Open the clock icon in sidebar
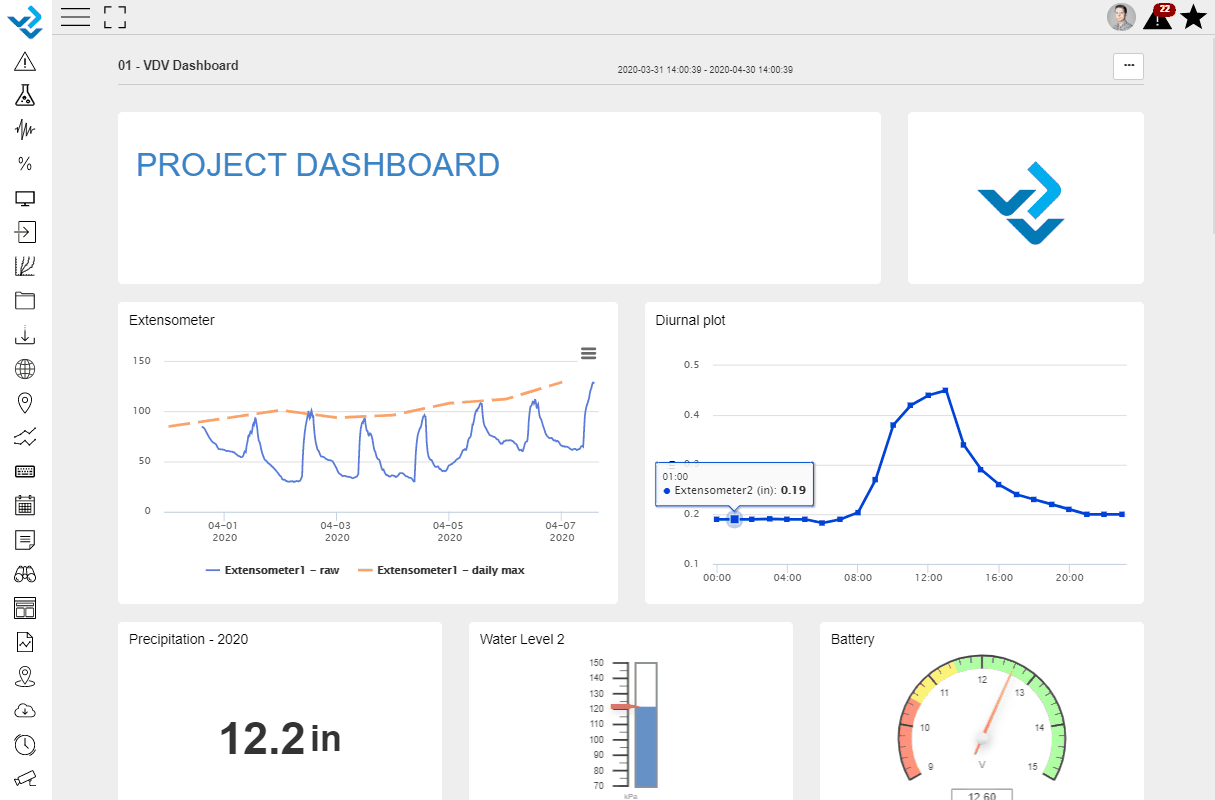This screenshot has height=800, width=1215. 25,744
